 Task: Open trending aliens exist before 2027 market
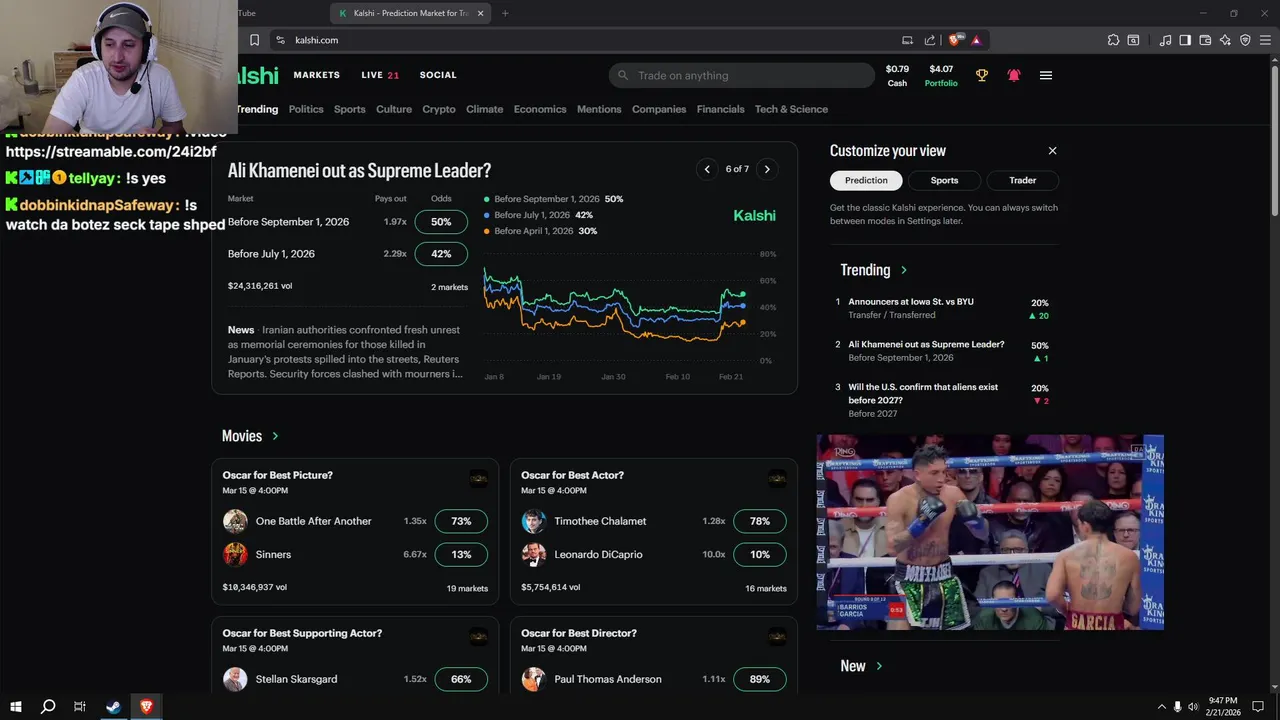tap(923, 393)
